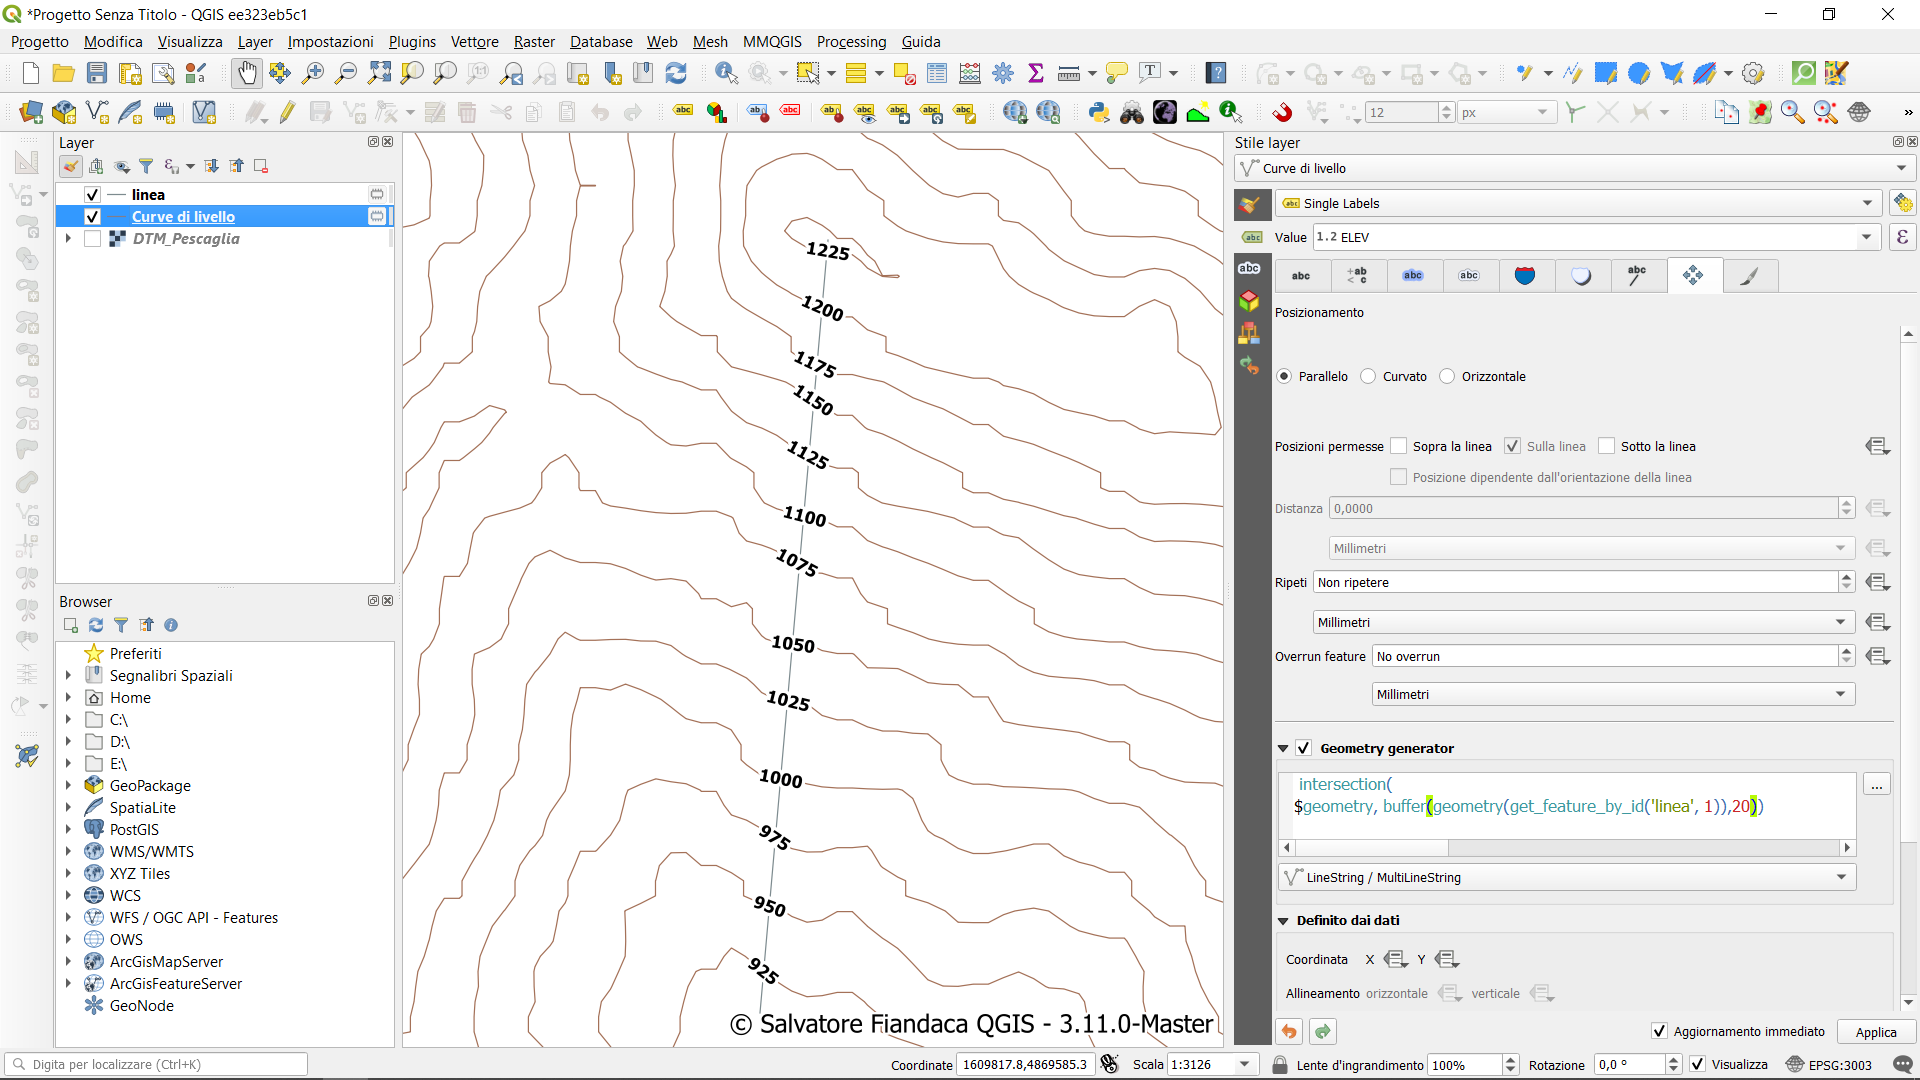Expand the DTM_Pescaglia tree item
Image resolution: width=1920 pixels, height=1080 pixels.
[68, 239]
